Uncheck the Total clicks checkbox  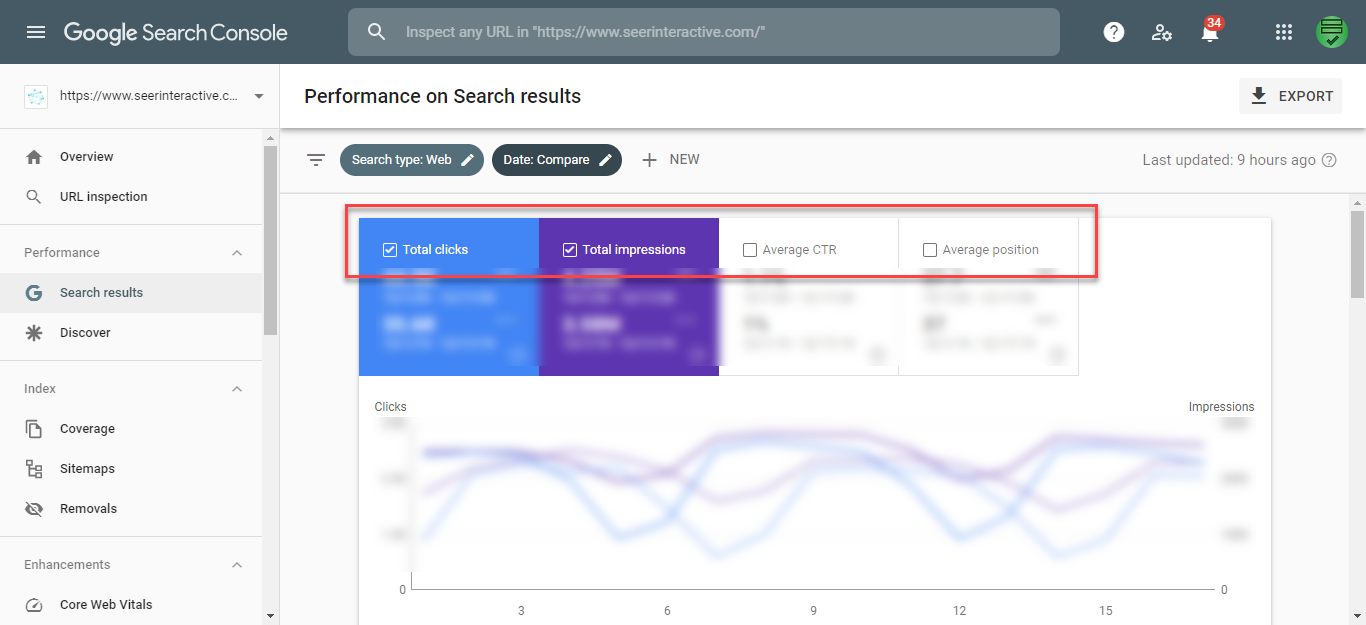click(390, 250)
